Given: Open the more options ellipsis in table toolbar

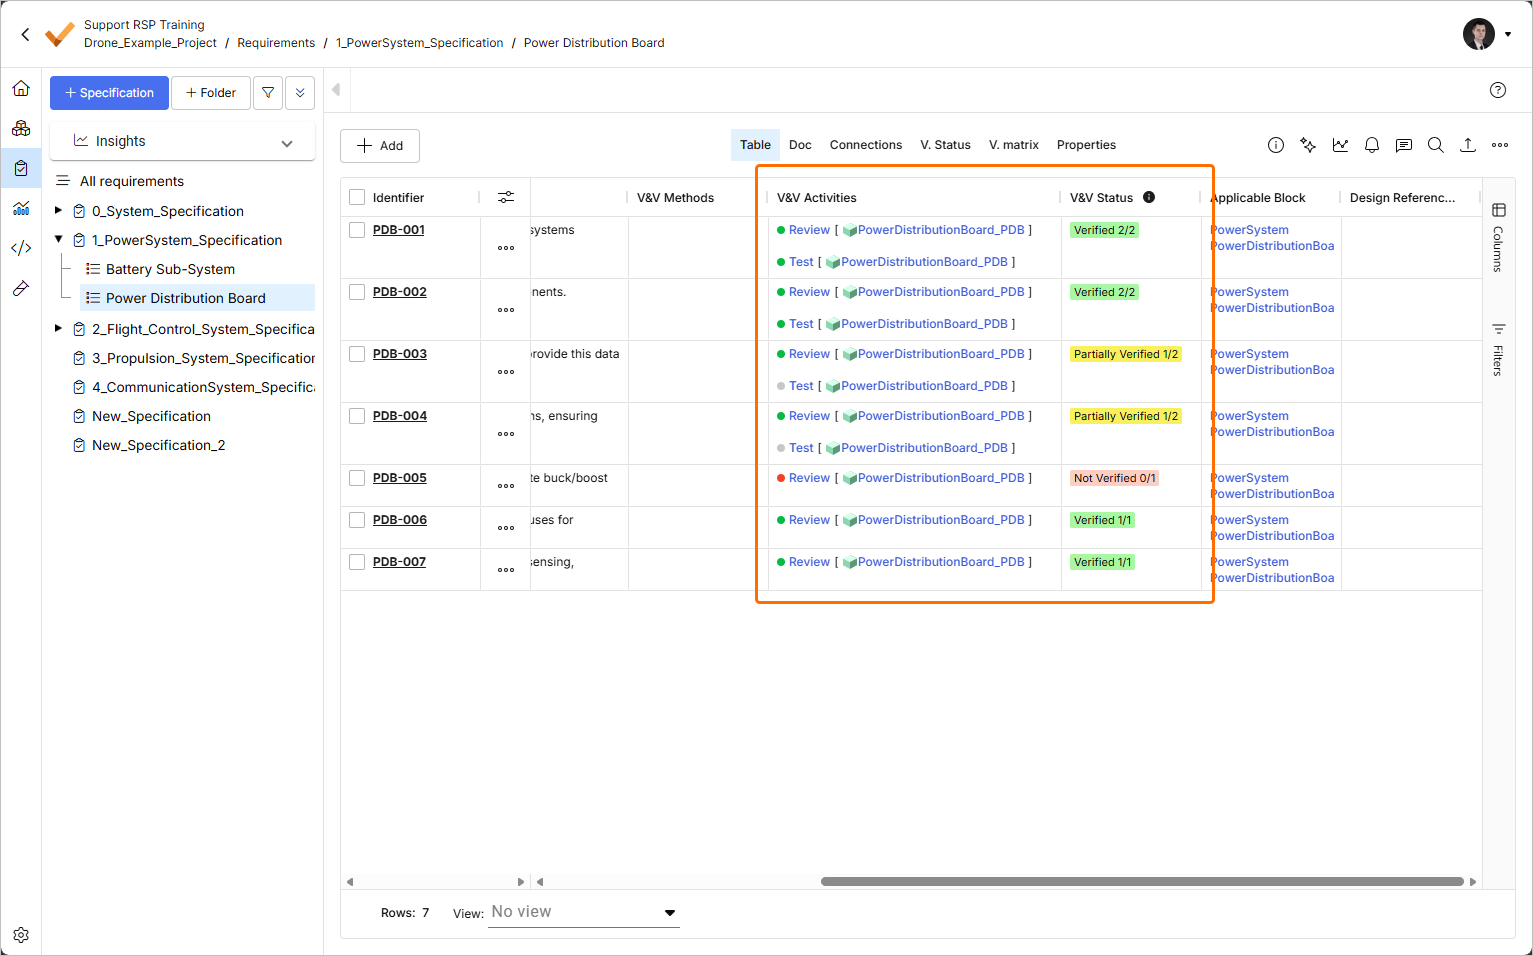Looking at the screenshot, I should (x=1500, y=145).
